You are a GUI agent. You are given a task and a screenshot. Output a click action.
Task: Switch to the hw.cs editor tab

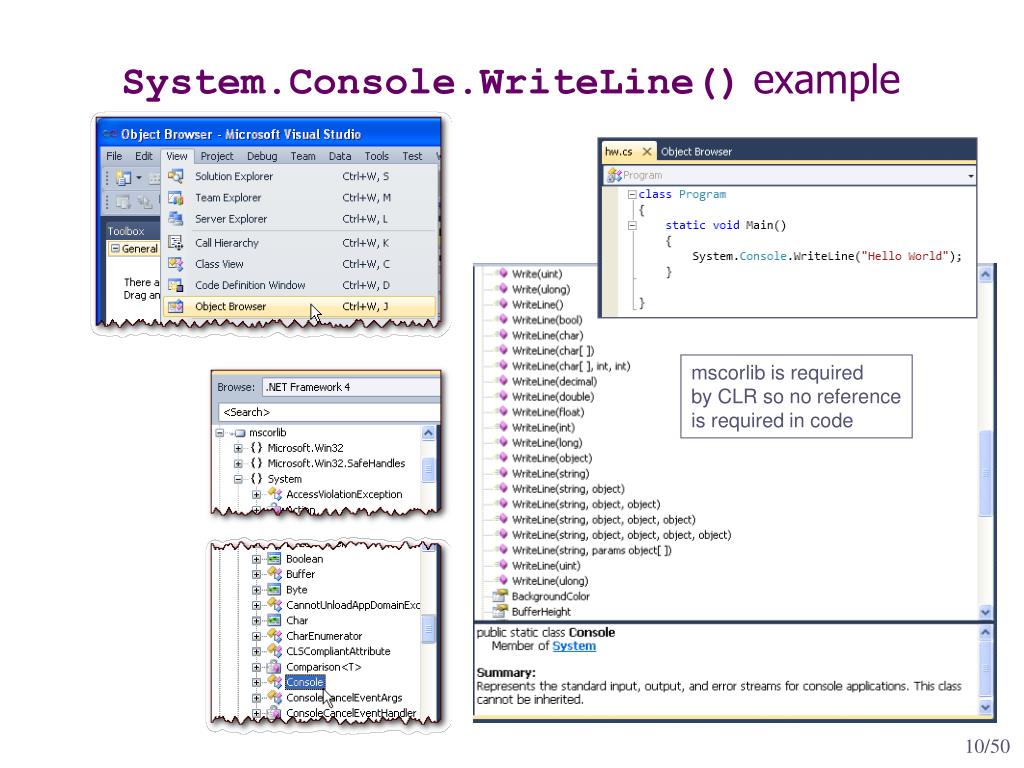point(618,152)
